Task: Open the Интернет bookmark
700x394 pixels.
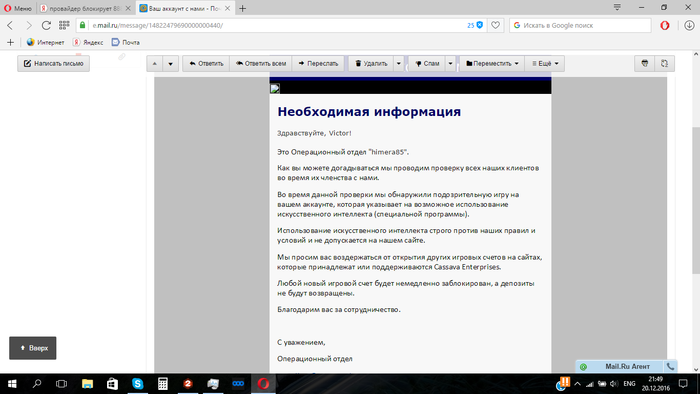Action: [45, 42]
